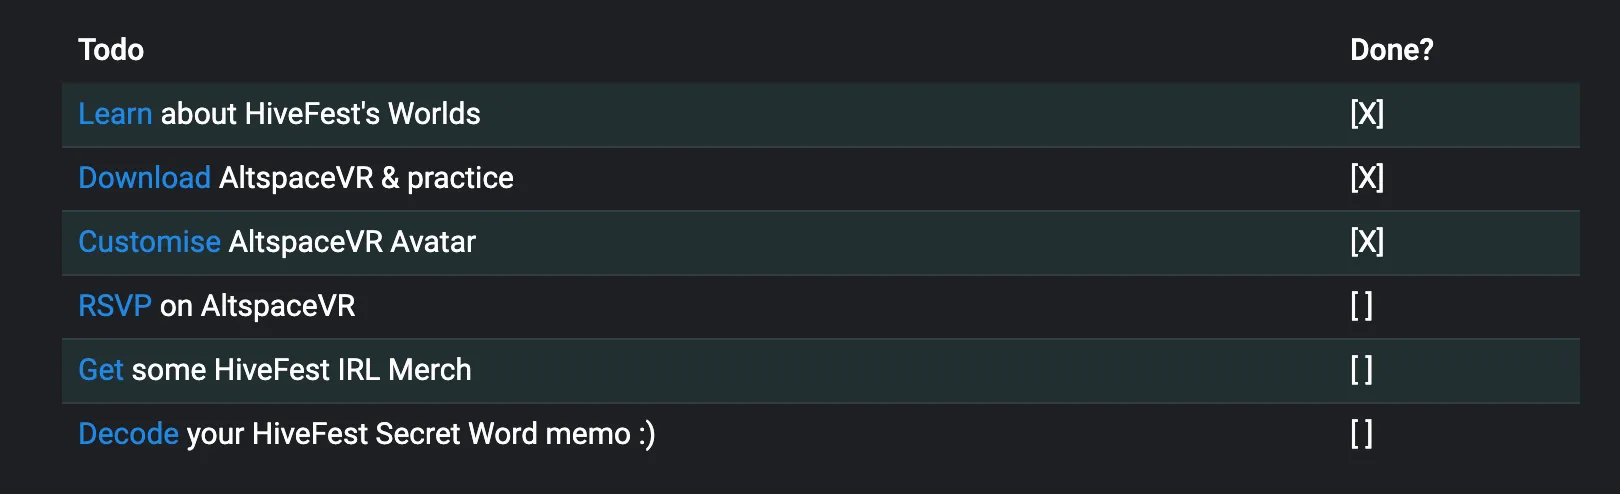Screen dimensions: 1620x494
Task: Click the empty [ ] marker in the RSVP row
Action: pyautogui.click(x=1361, y=306)
